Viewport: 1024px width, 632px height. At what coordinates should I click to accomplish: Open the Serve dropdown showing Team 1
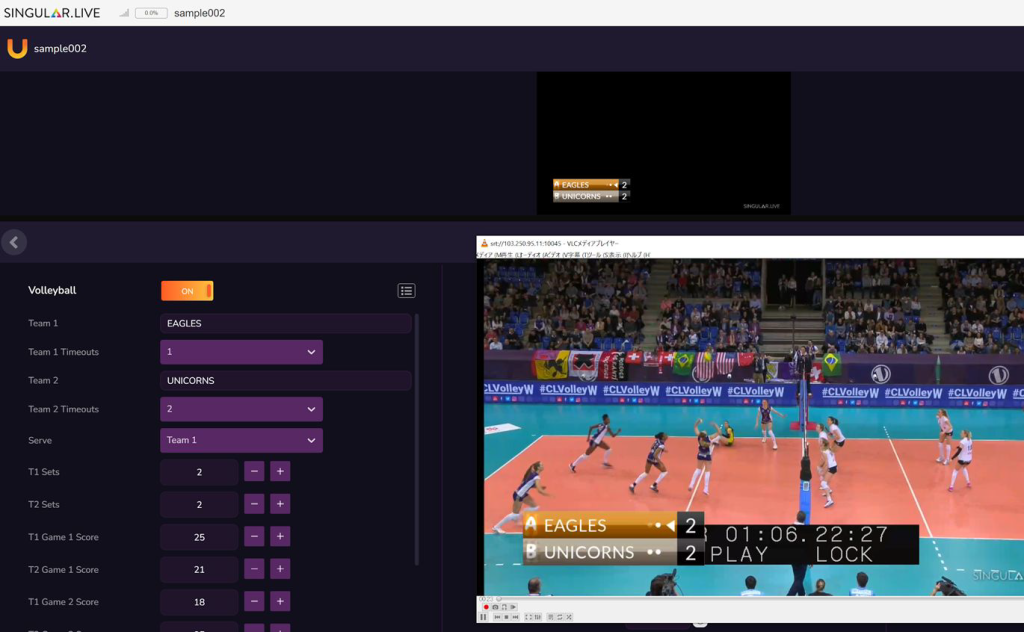241,440
